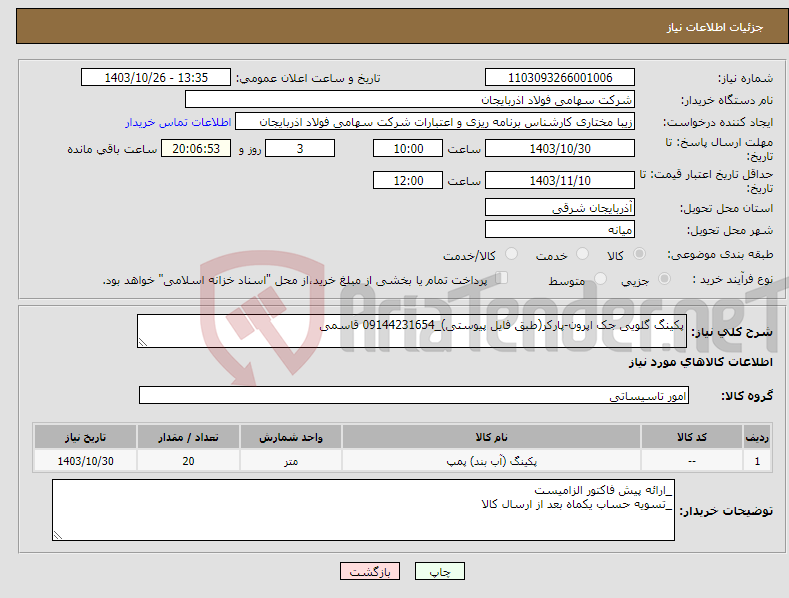The image size is (789, 598).
Task: Click the remaining time 20:06:53 field
Action: point(196,148)
